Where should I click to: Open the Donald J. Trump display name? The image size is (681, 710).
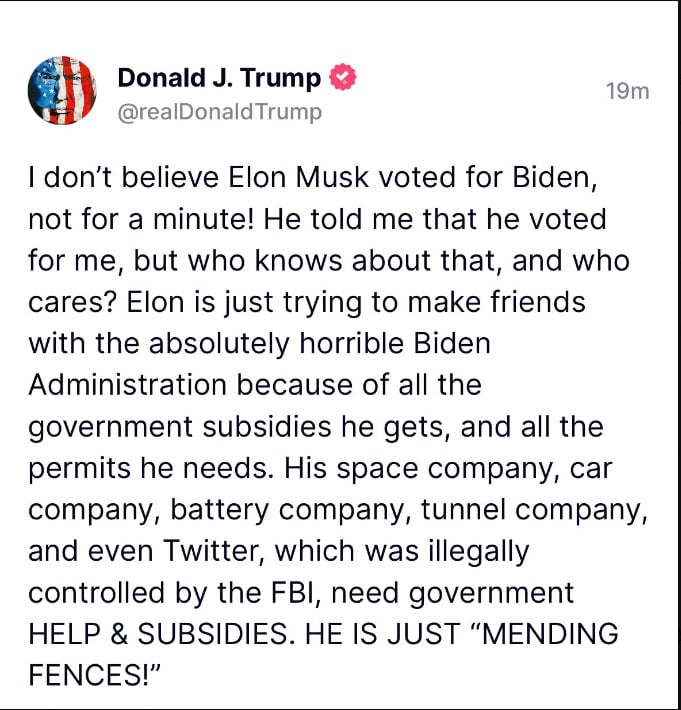[x=220, y=77]
